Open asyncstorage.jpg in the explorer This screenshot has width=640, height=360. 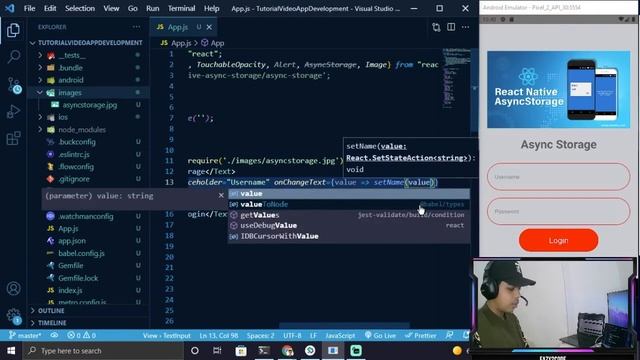click(89, 105)
